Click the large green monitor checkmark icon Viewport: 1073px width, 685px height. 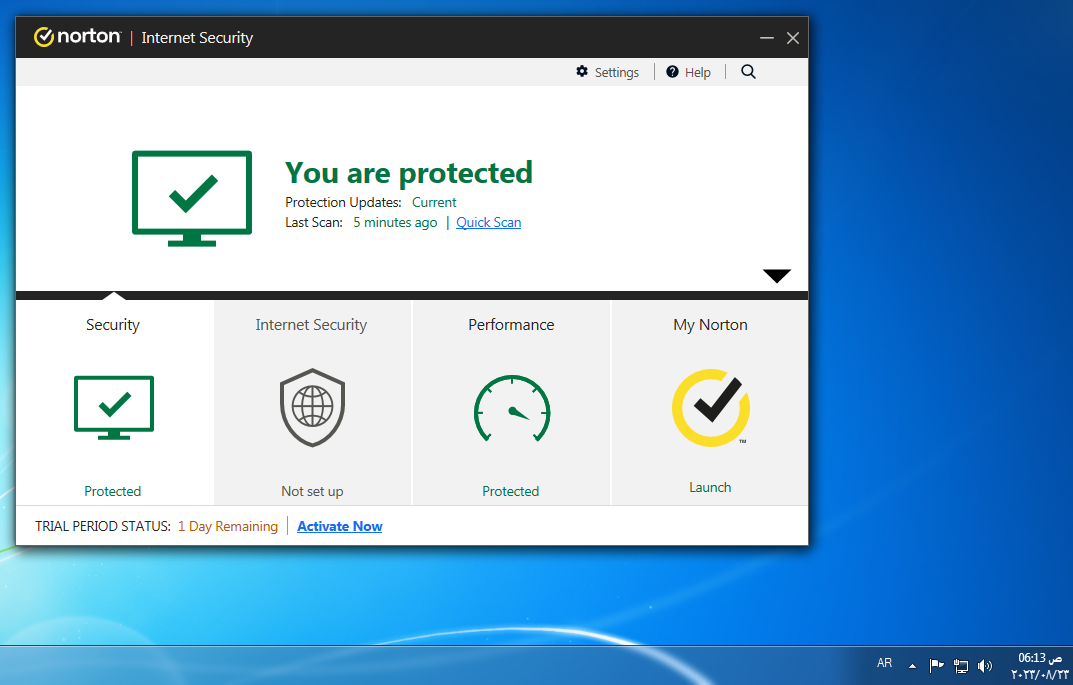[x=192, y=198]
